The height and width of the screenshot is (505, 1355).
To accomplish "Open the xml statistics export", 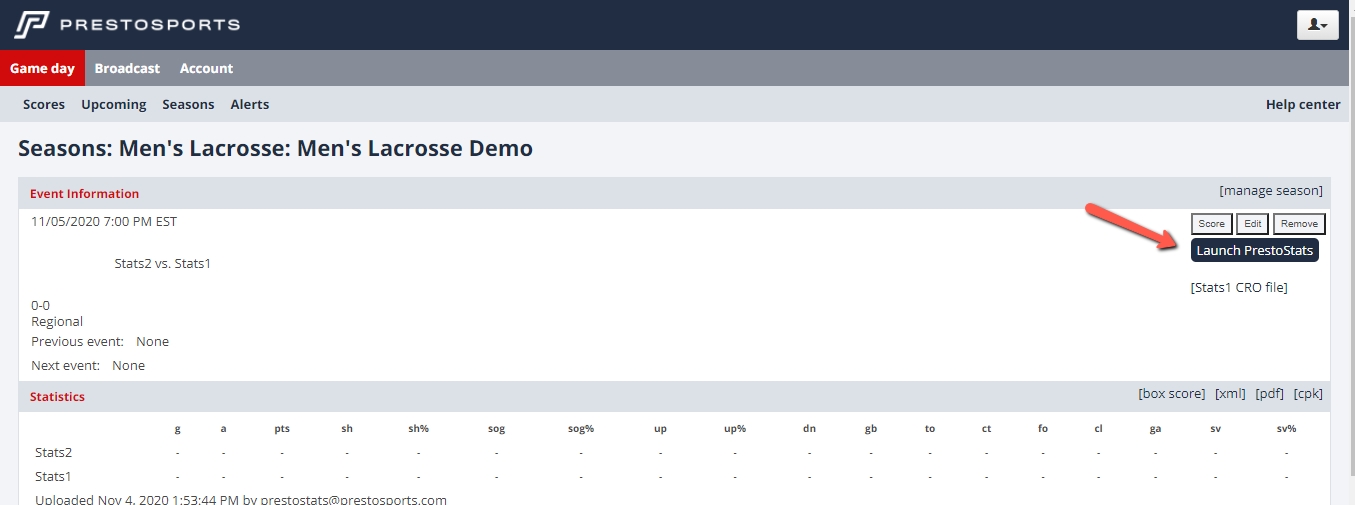I will click(1230, 393).
